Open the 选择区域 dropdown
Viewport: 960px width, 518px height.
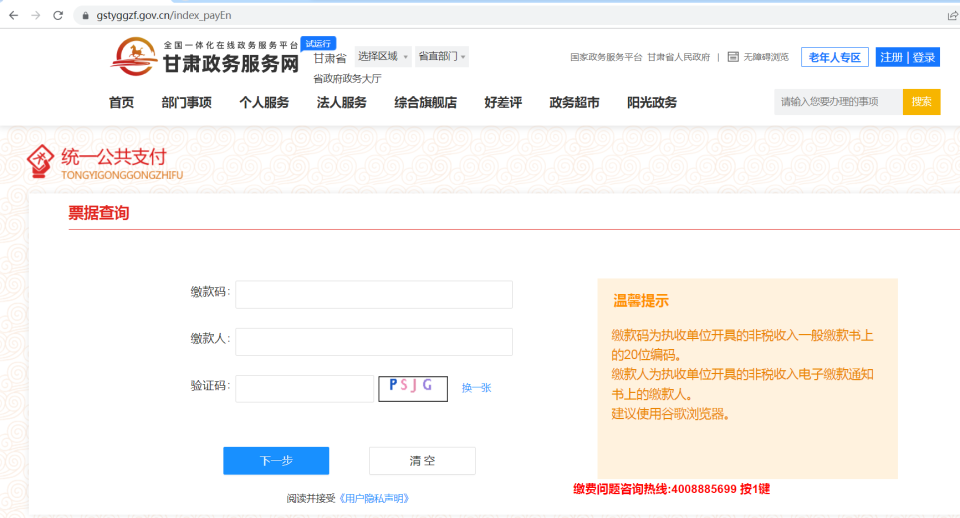pos(383,56)
